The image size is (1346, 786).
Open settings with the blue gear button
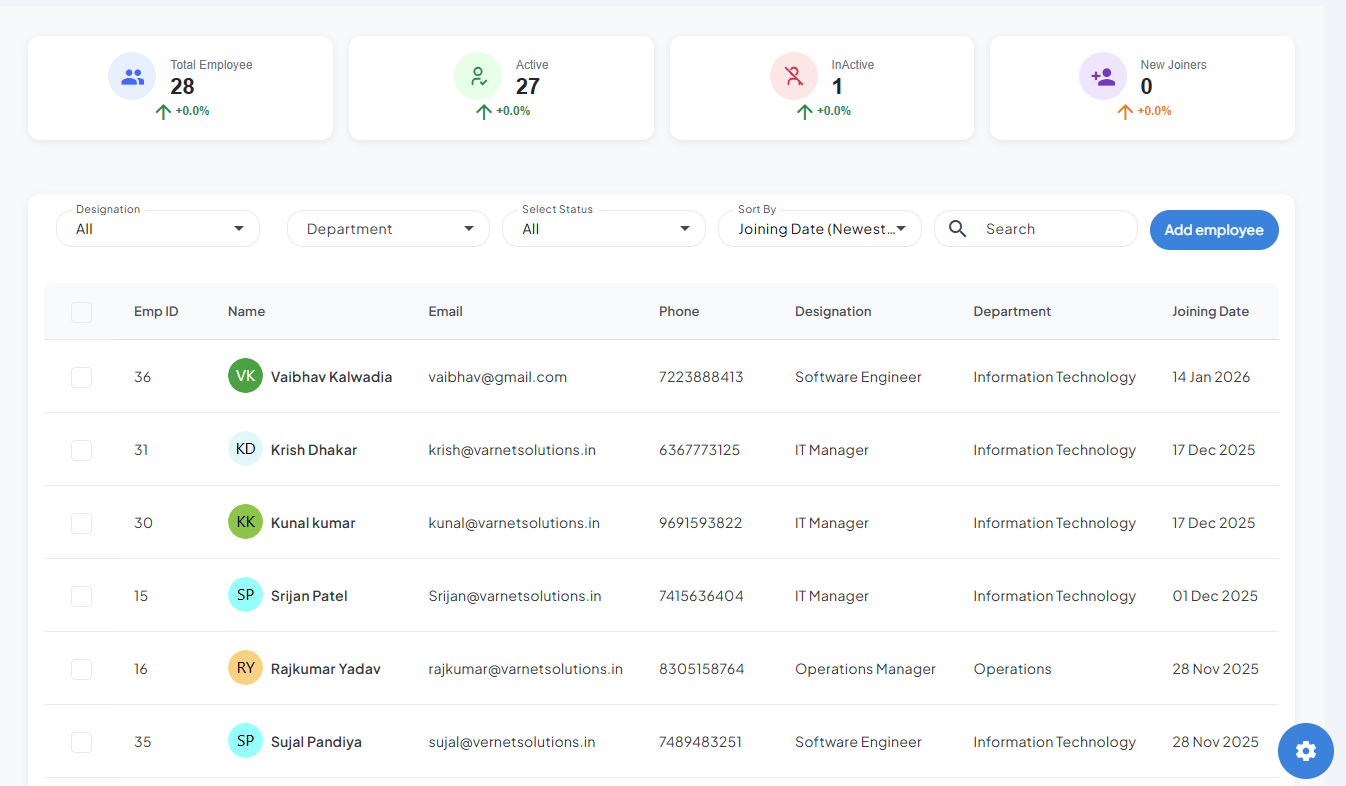pos(1305,751)
